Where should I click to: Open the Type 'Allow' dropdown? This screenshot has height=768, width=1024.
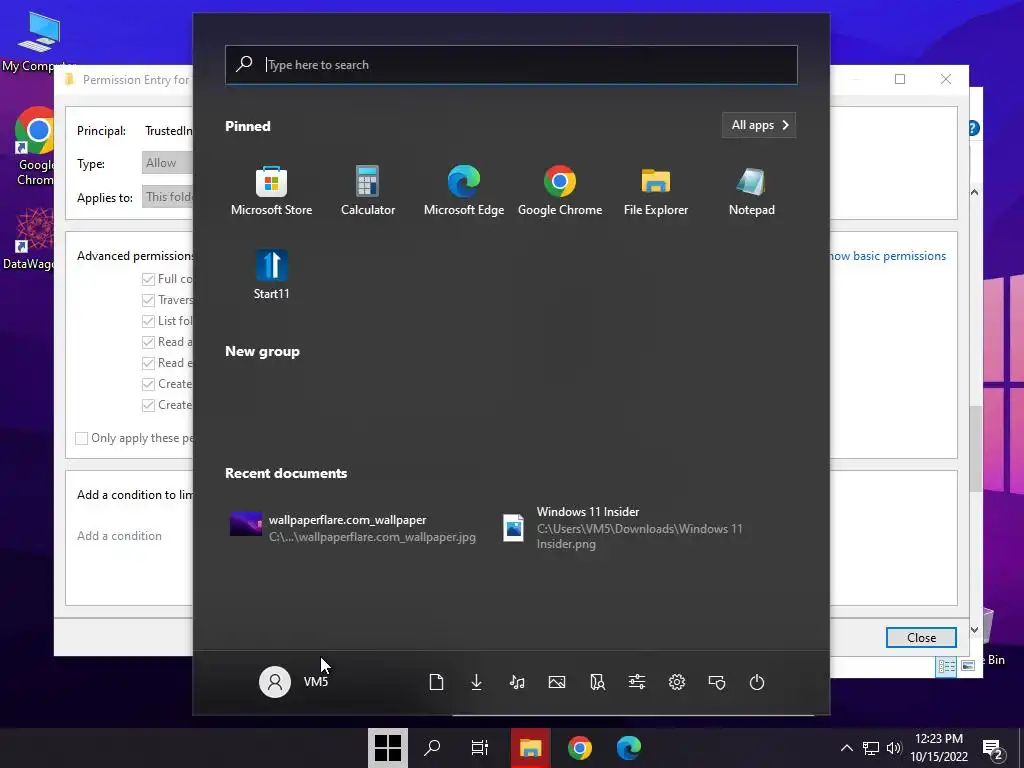pyautogui.click(x=167, y=163)
